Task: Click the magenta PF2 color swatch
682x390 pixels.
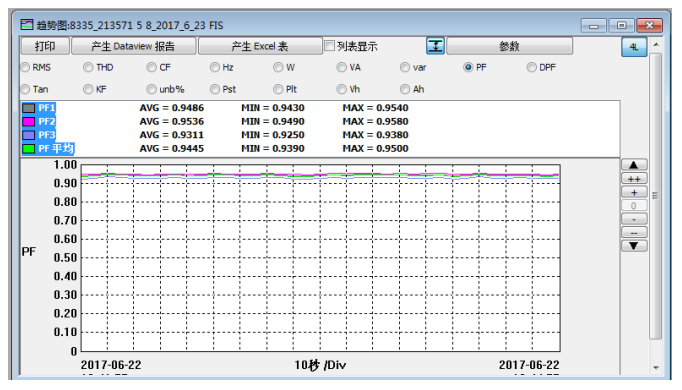Action: pos(29,121)
